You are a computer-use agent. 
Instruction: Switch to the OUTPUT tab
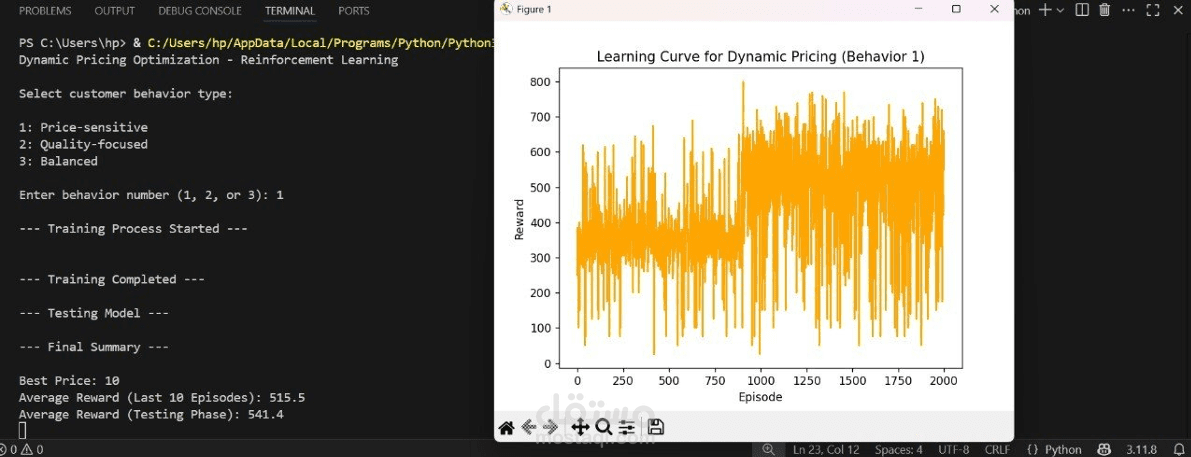coord(115,11)
